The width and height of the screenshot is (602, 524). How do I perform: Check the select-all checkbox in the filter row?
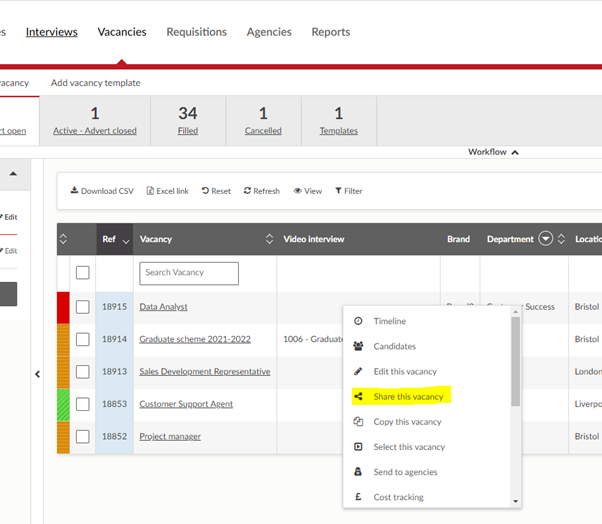(x=83, y=273)
